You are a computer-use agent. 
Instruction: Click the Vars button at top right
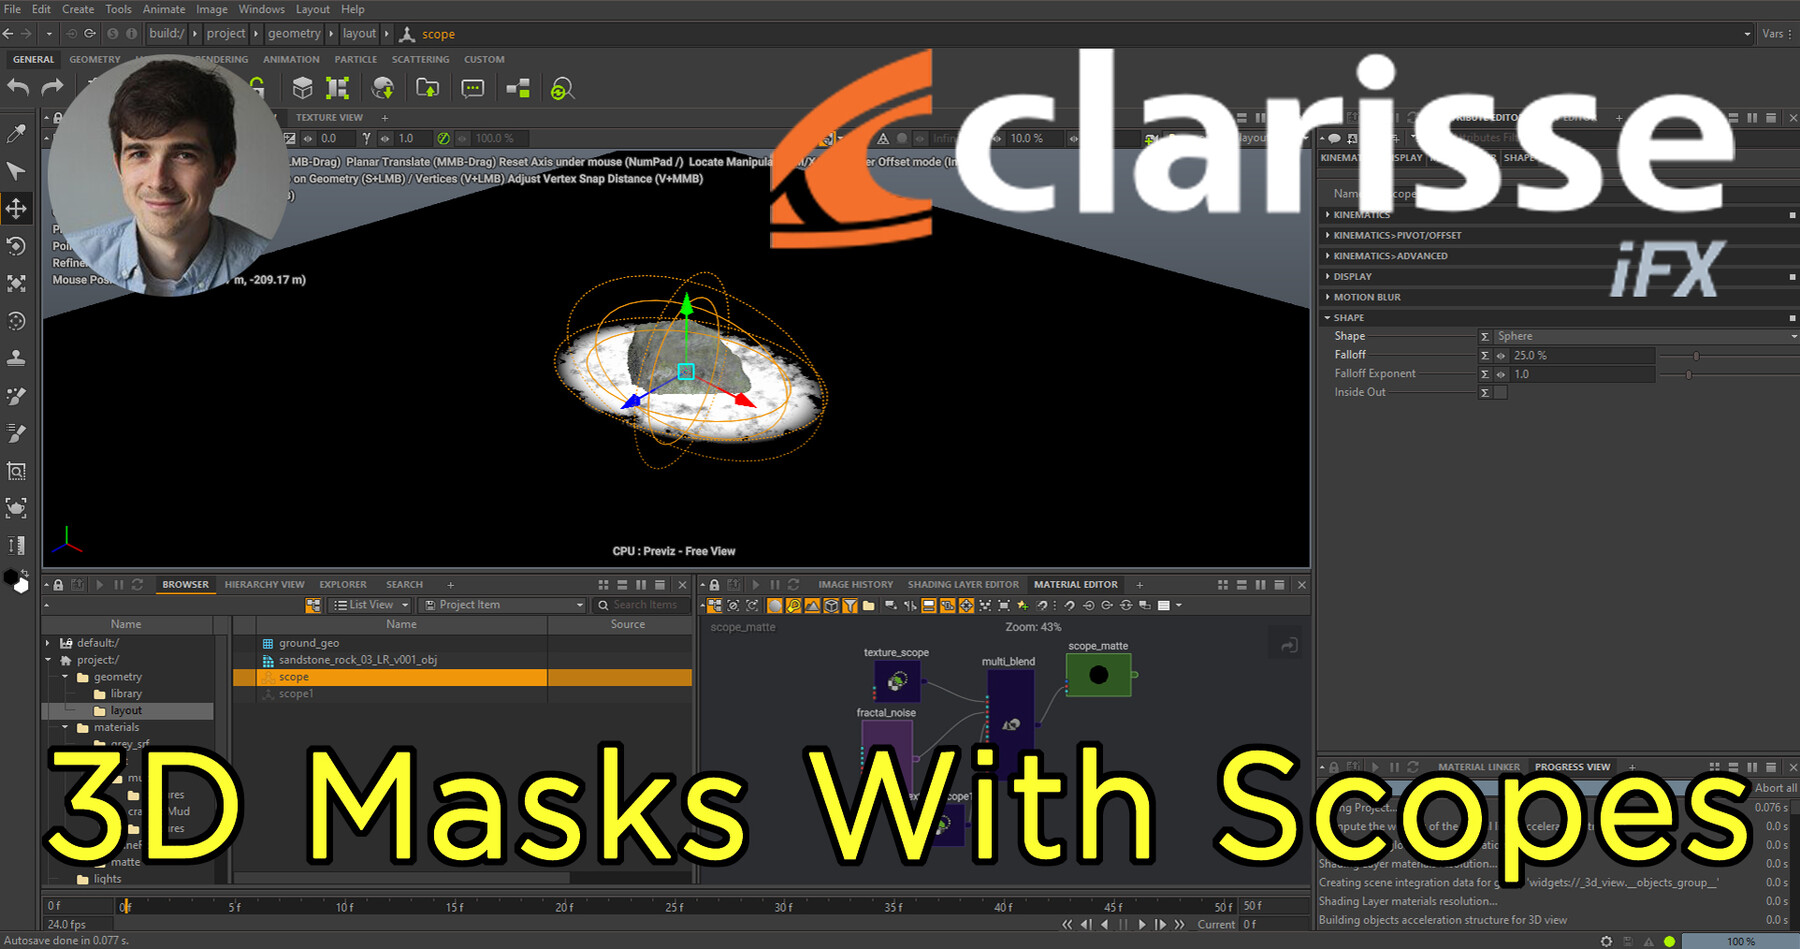tap(1776, 33)
